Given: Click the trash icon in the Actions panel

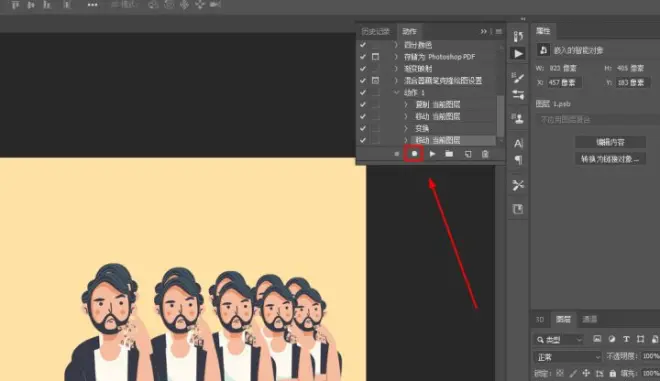Looking at the screenshot, I should point(485,154).
